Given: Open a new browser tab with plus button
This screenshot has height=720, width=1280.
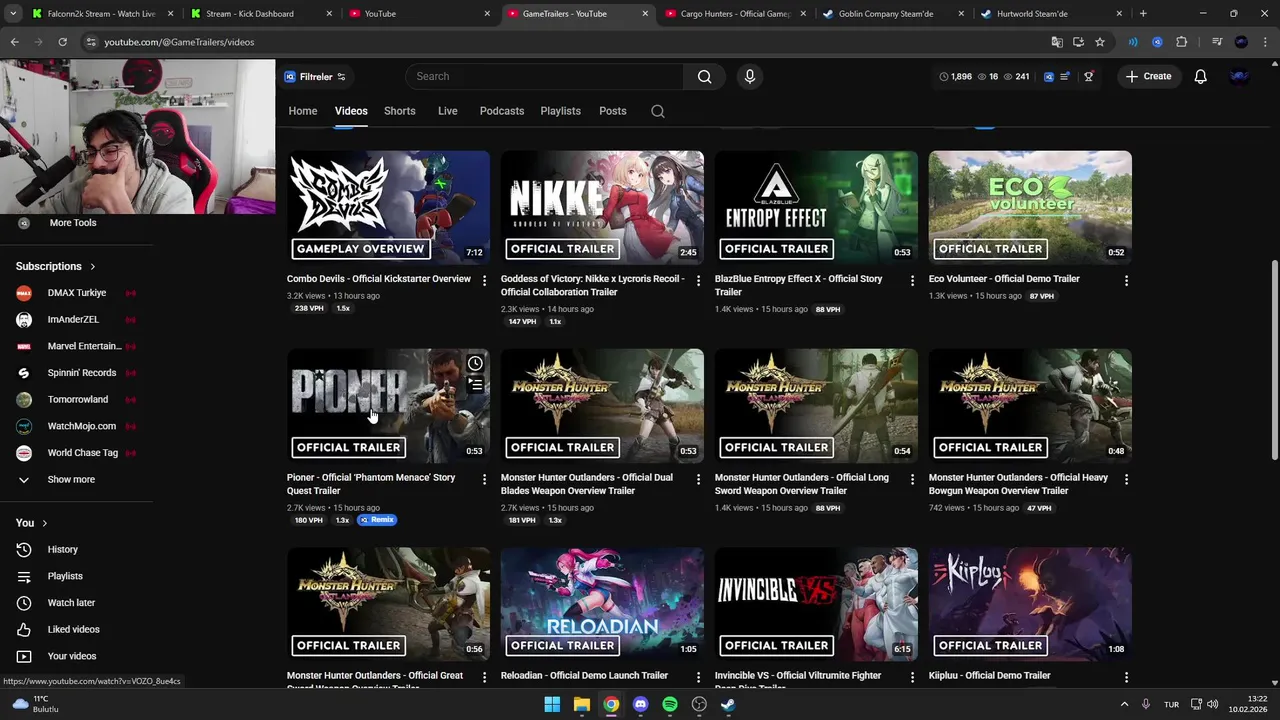Looking at the screenshot, I should [x=1143, y=14].
